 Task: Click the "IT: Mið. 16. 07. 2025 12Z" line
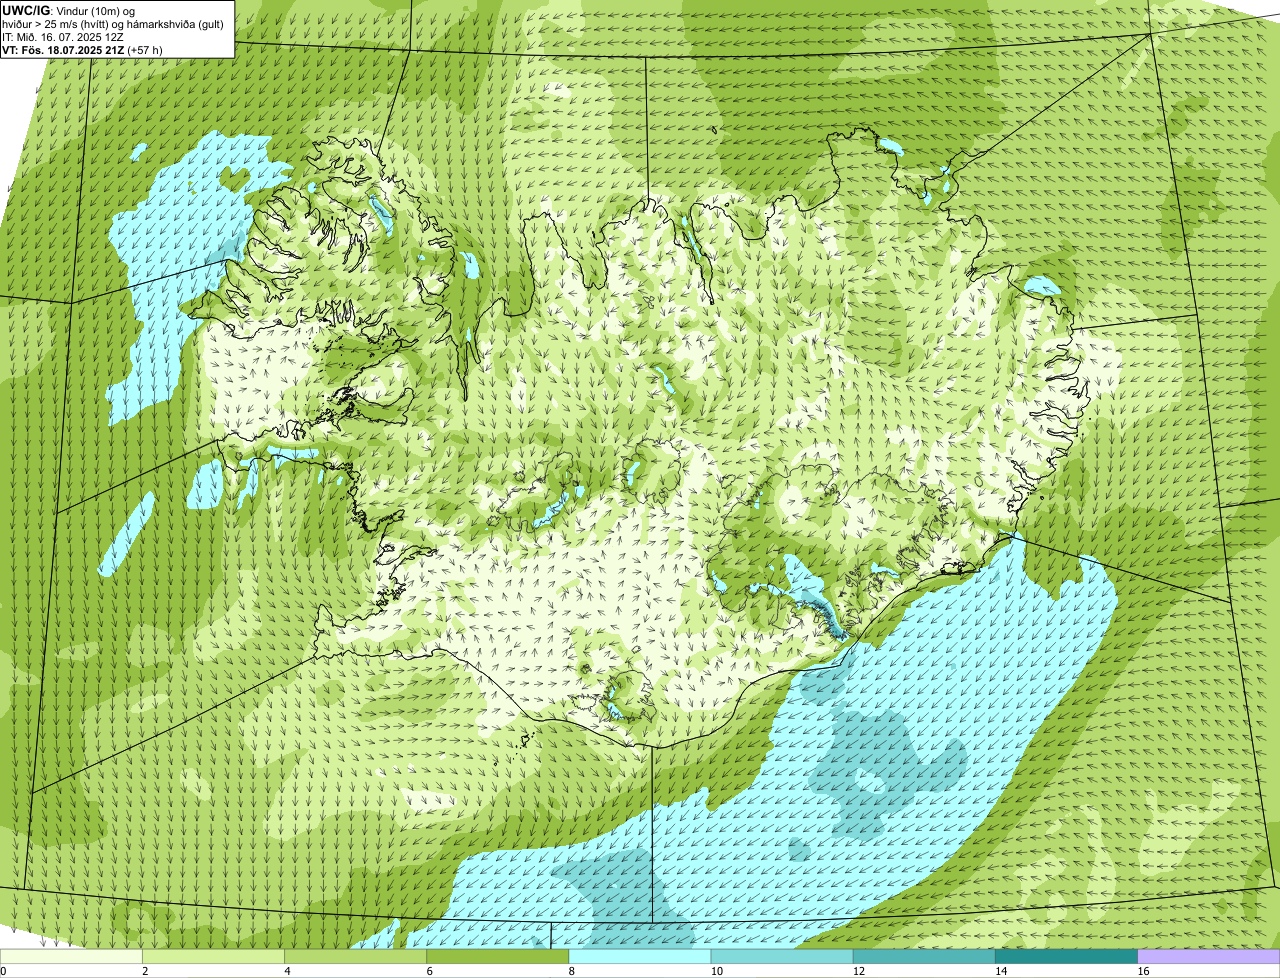[63, 36]
